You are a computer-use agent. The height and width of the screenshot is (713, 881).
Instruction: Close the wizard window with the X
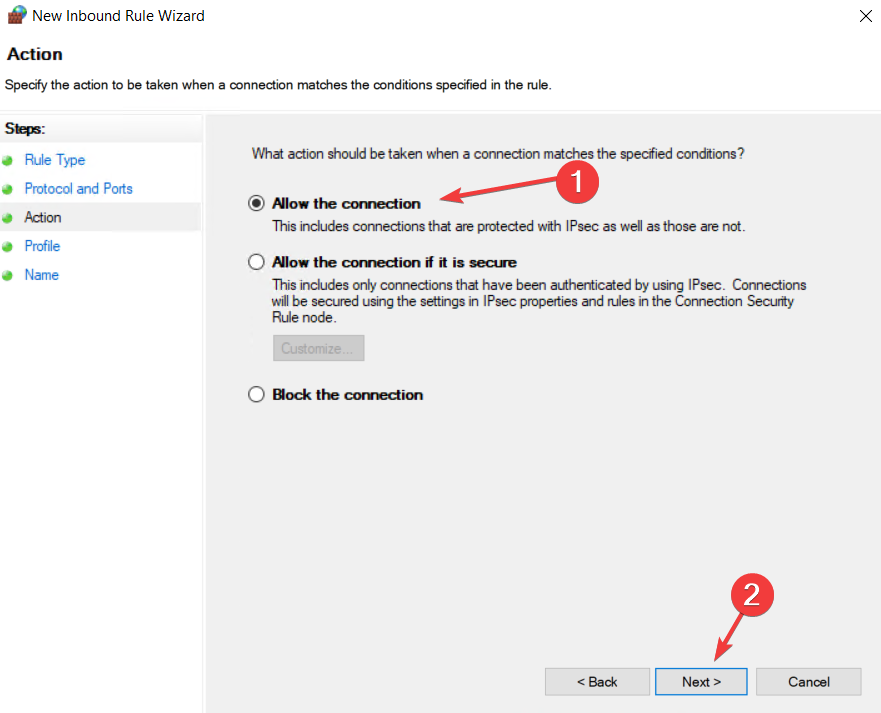[x=864, y=15]
